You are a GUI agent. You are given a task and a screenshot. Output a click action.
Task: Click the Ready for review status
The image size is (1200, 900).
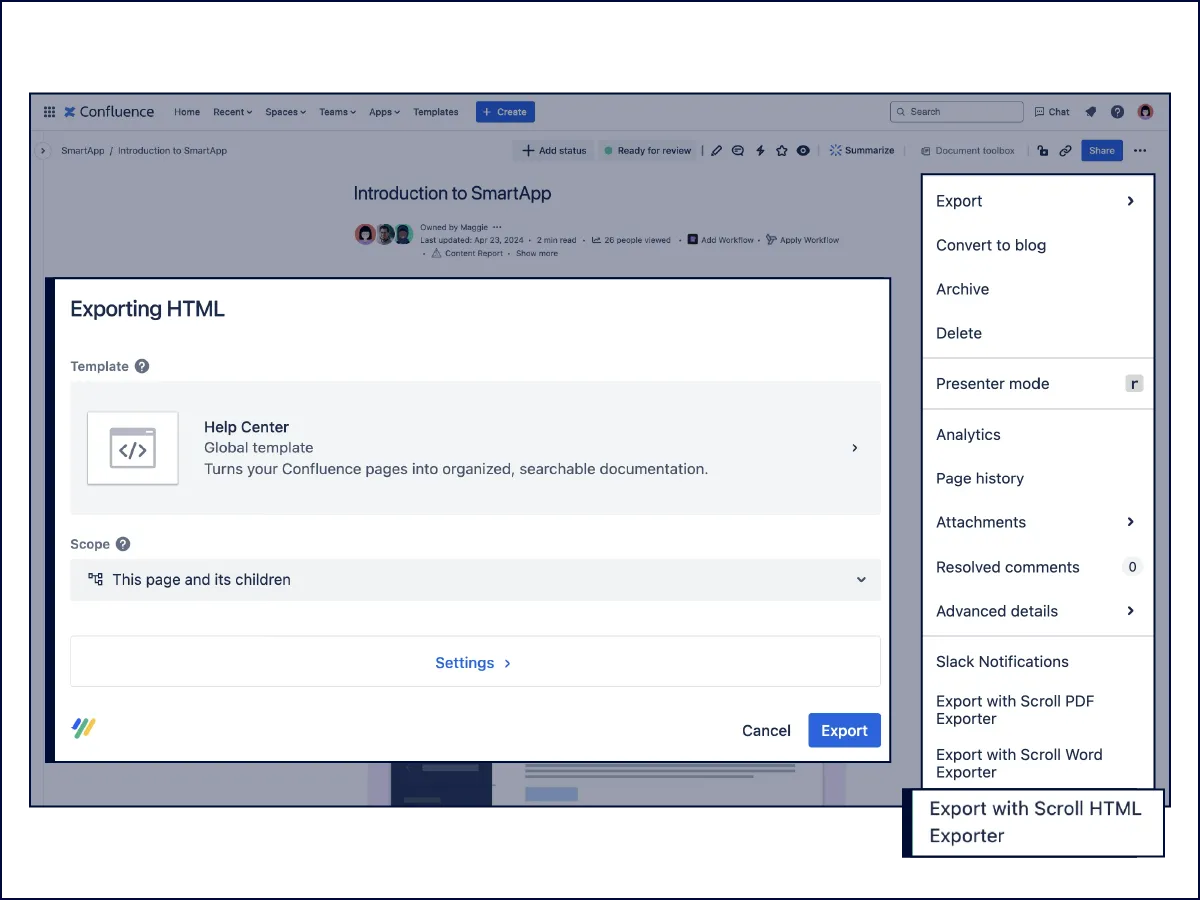(x=648, y=151)
